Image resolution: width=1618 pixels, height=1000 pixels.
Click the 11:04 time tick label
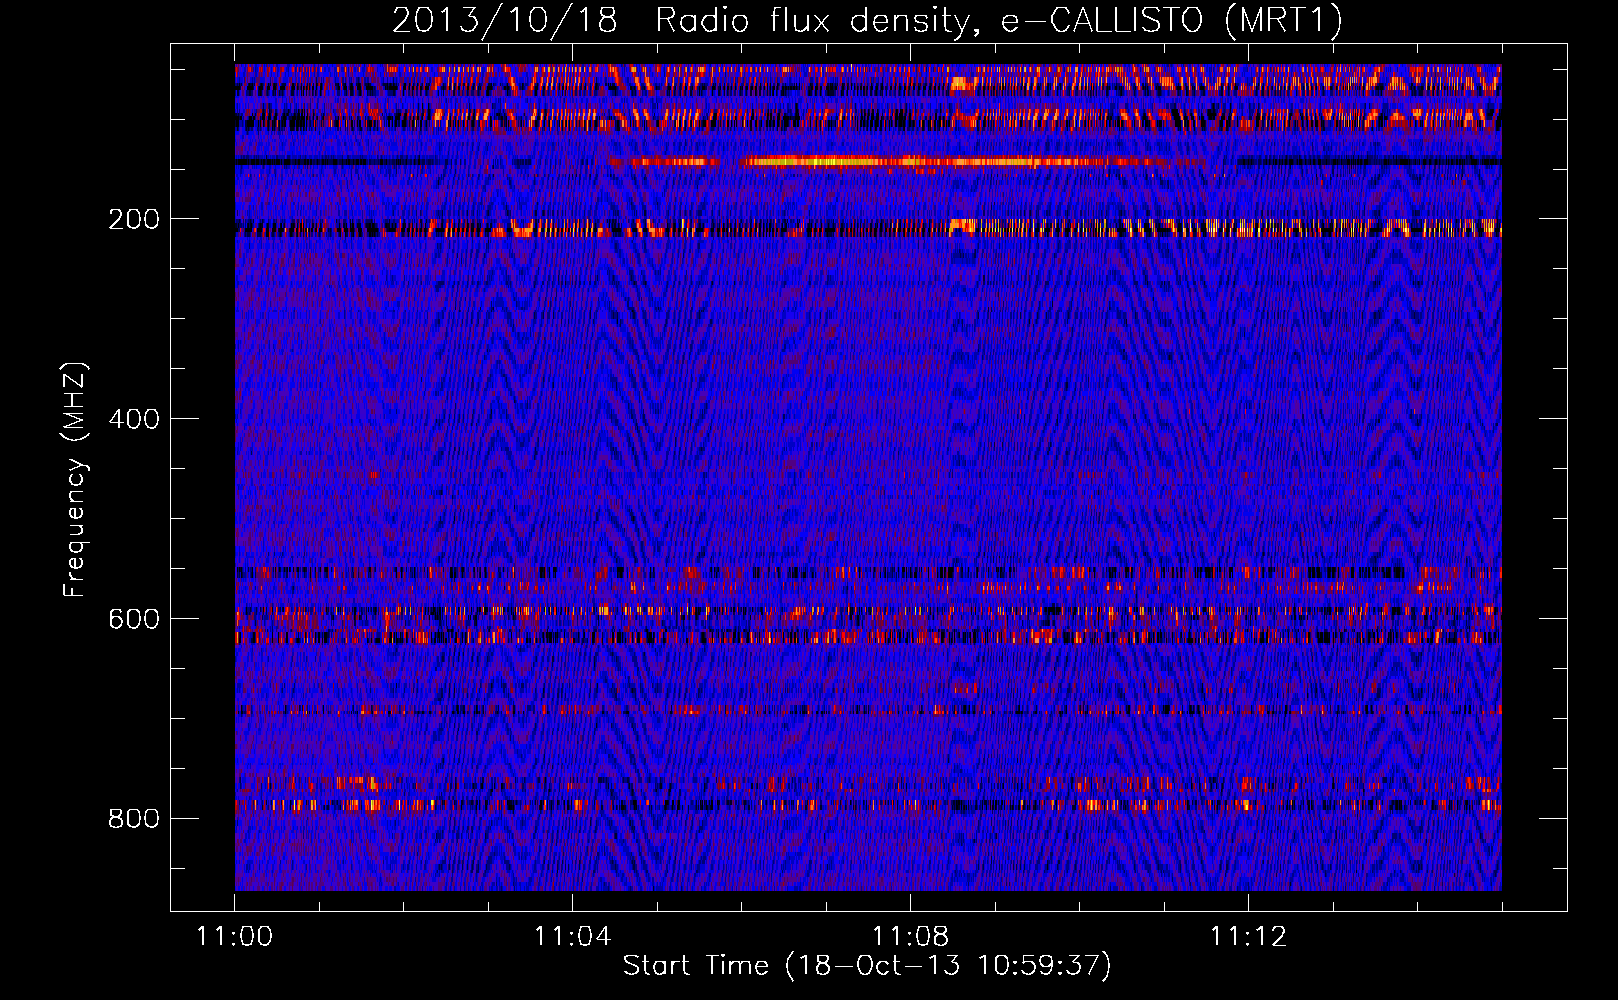(x=572, y=936)
